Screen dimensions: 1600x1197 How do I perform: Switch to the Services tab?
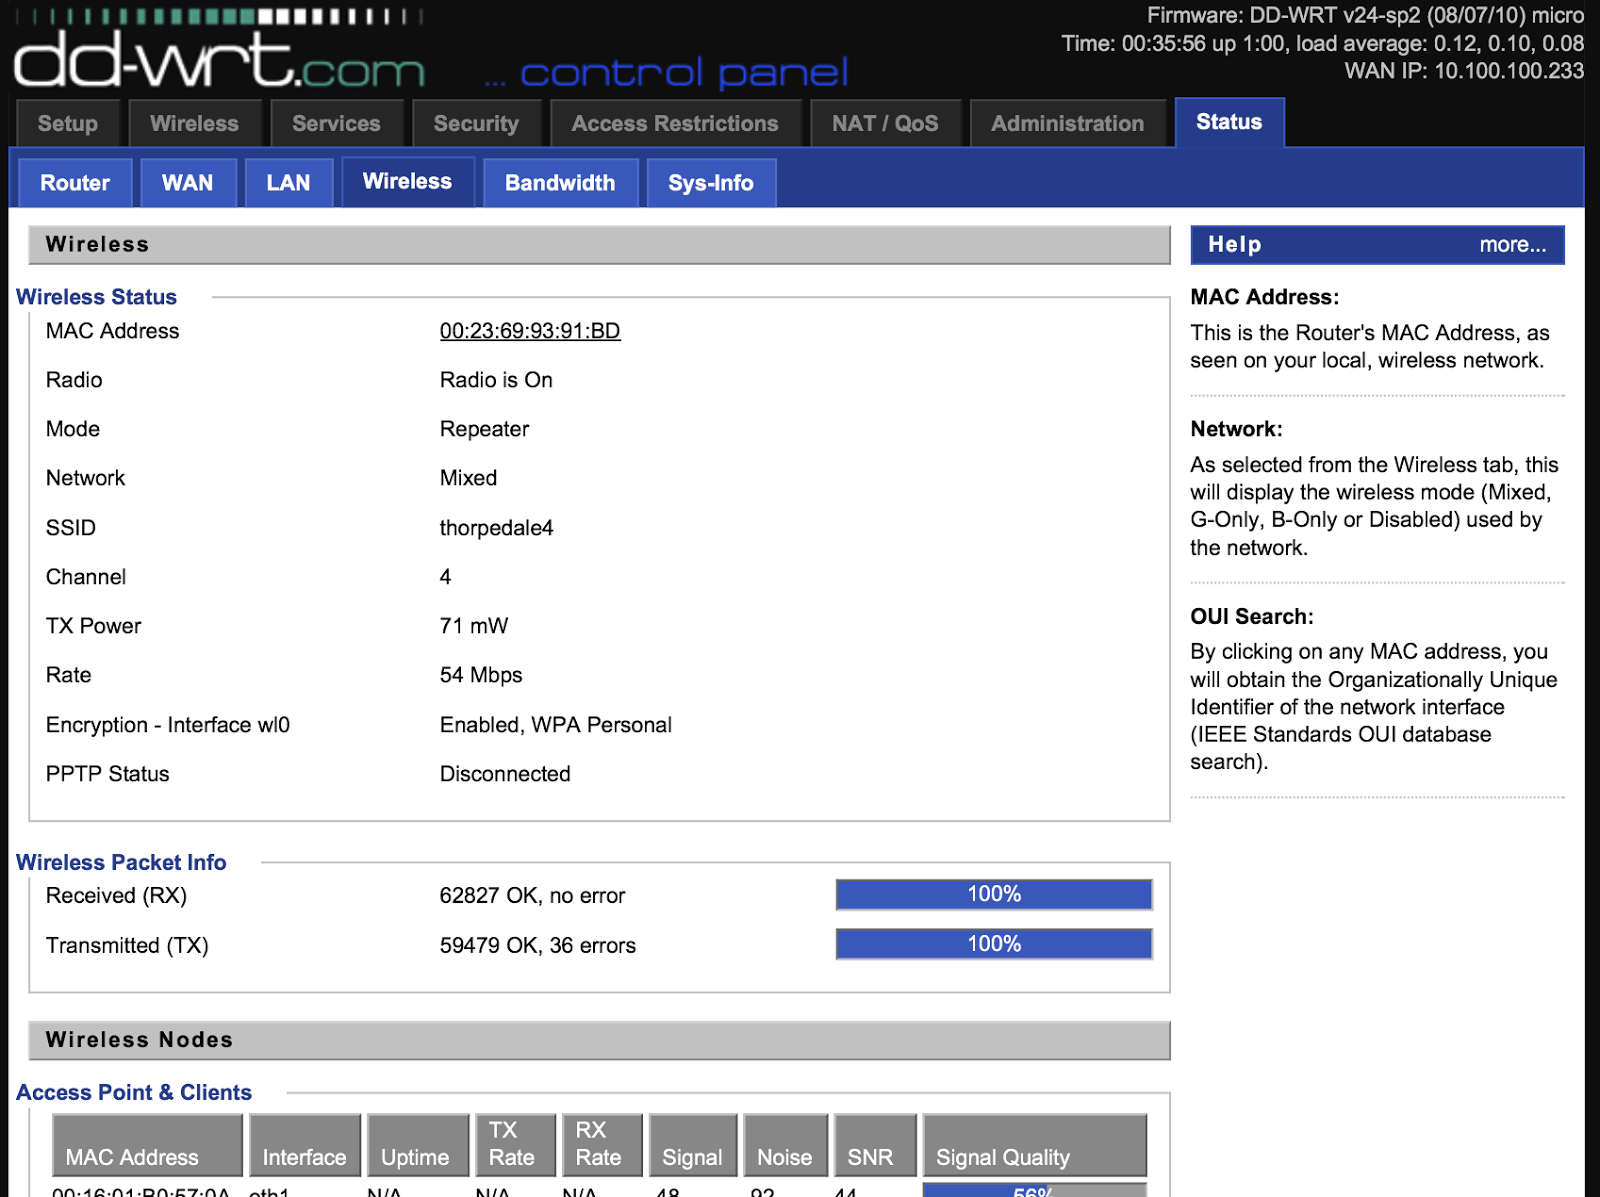pos(336,124)
